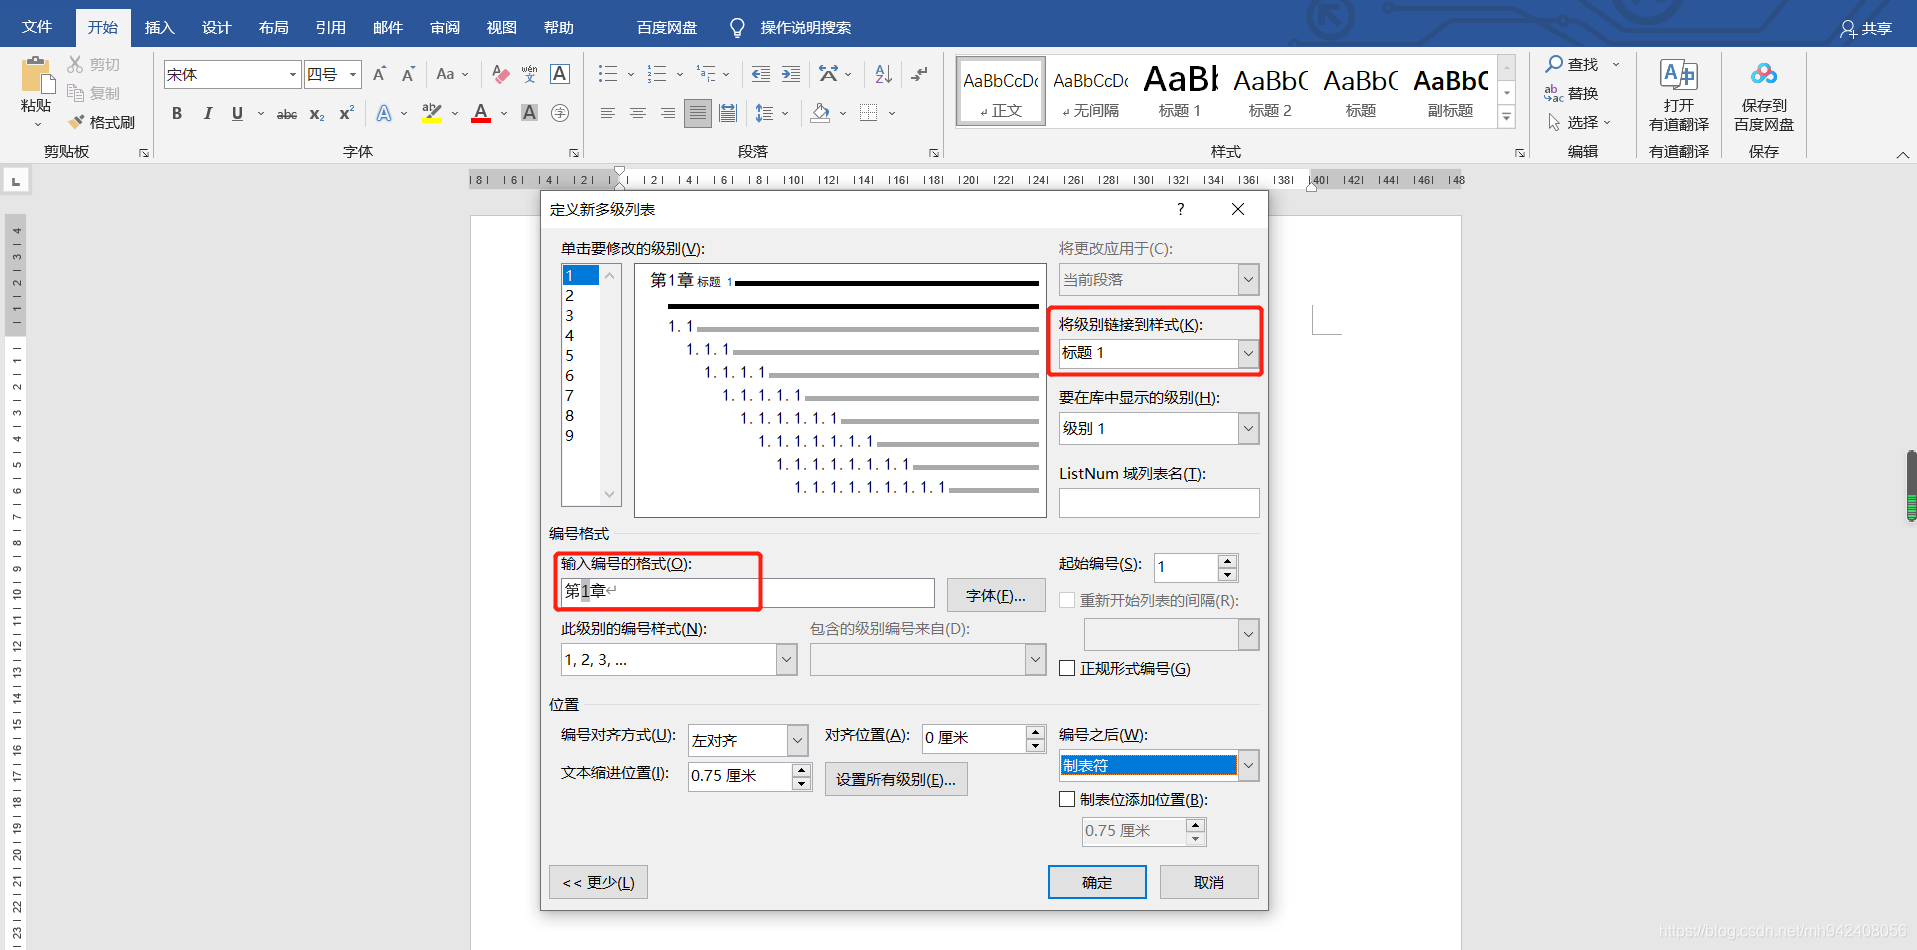
Task: Decrease indent in the paragraph group
Action: point(761,74)
